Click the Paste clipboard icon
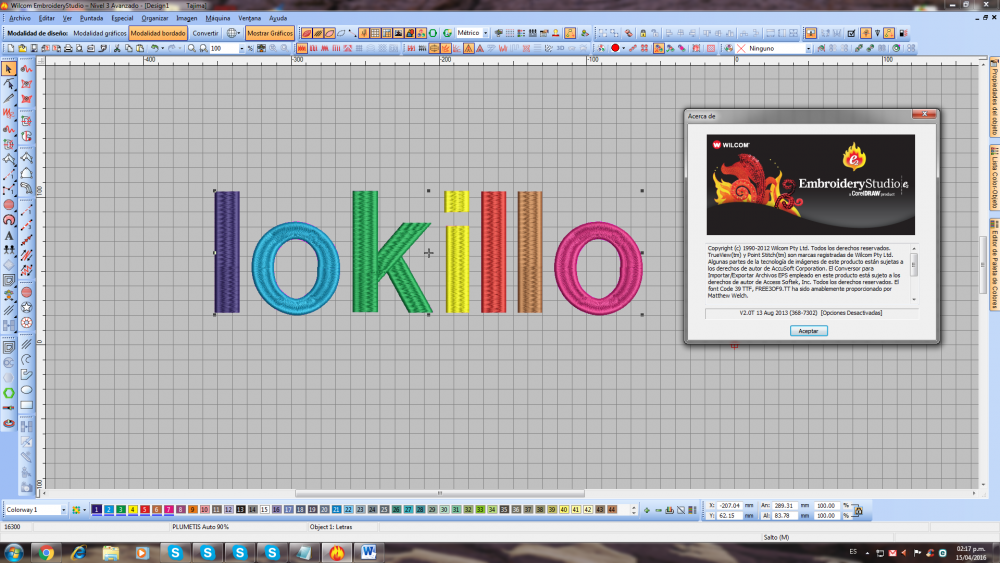The image size is (1000, 563). pos(140,48)
